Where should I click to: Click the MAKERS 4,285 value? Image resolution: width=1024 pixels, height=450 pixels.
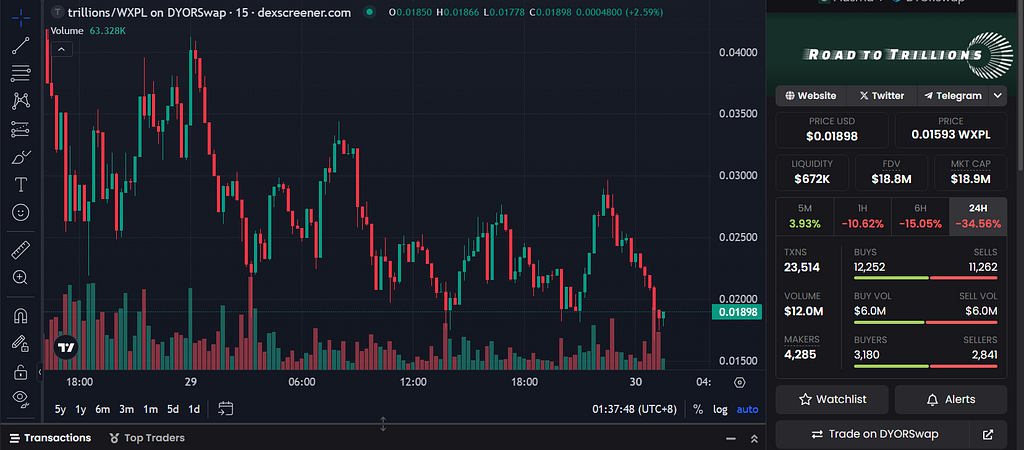click(x=800, y=355)
